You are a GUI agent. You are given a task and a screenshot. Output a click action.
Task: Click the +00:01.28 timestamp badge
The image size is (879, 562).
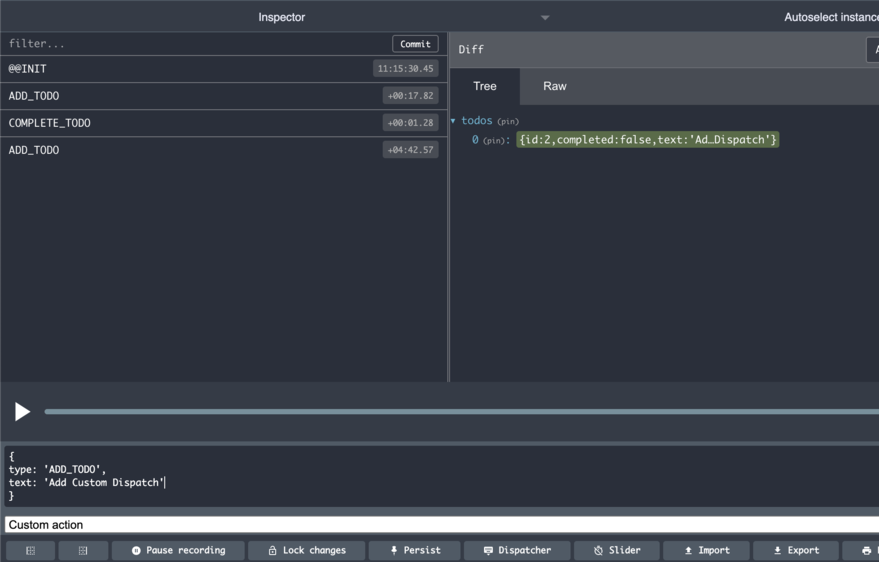pyautogui.click(x=410, y=123)
